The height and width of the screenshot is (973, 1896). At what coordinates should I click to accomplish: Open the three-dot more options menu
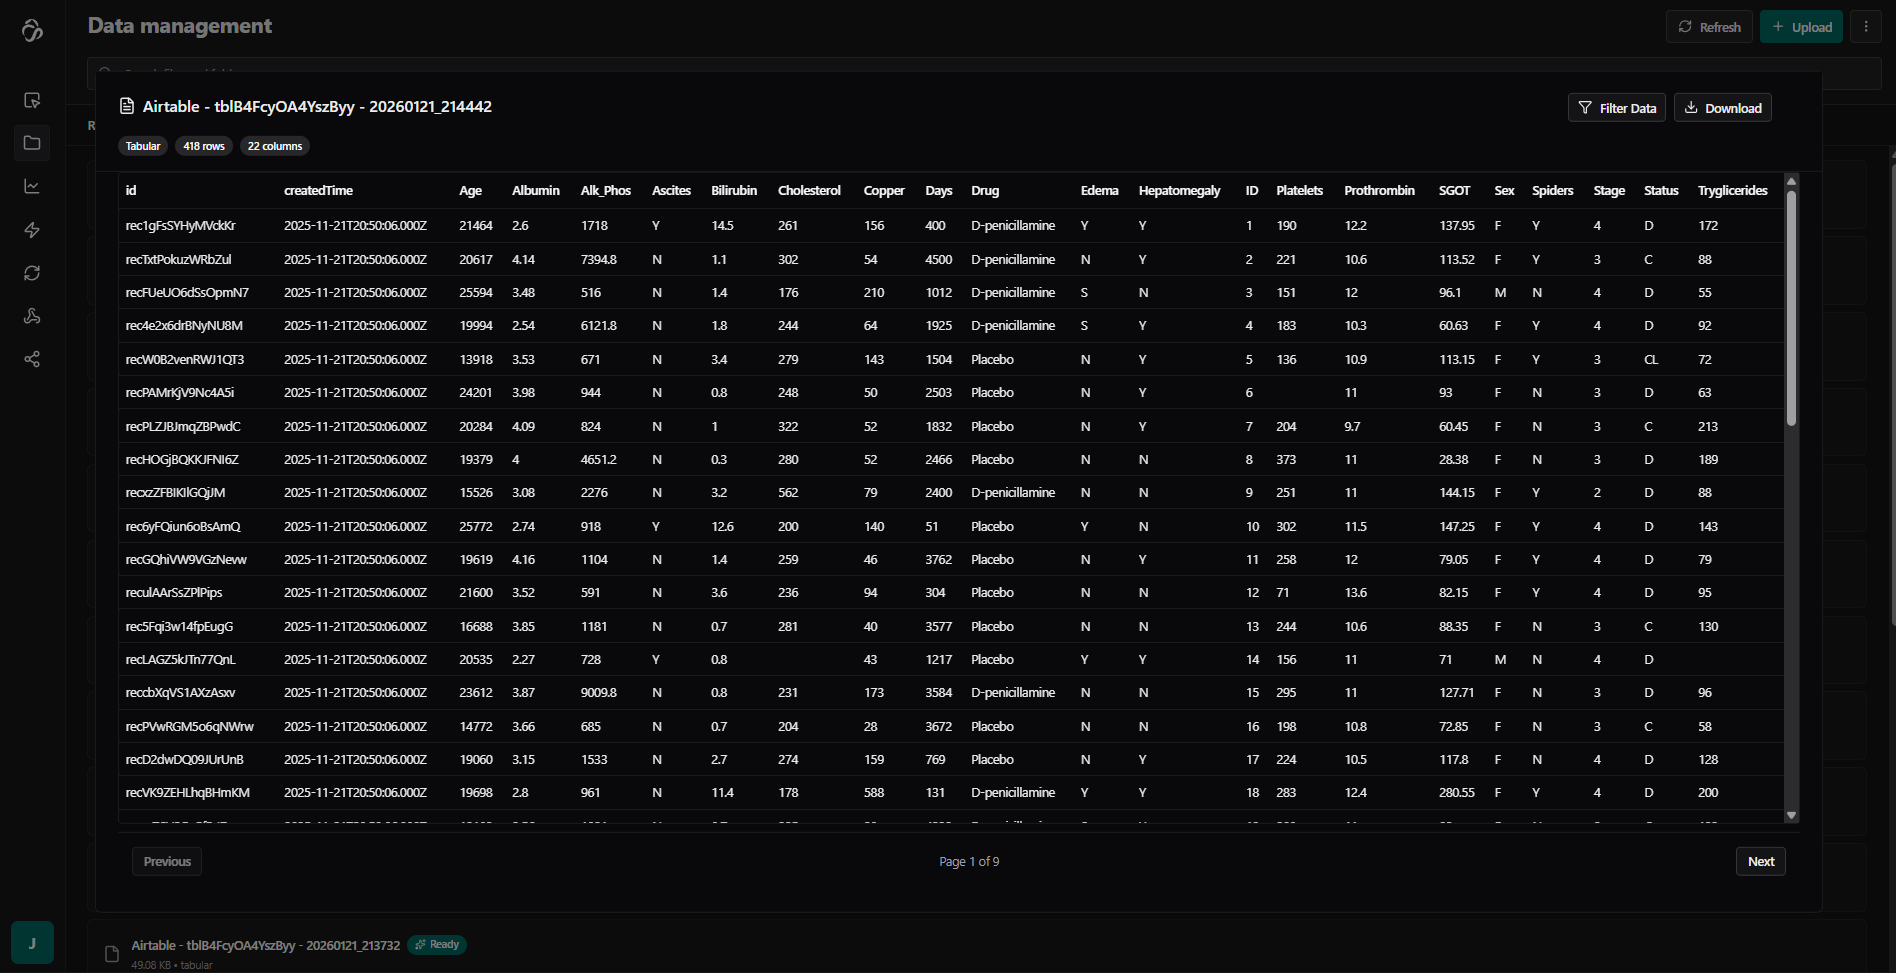pyautogui.click(x=1865, y=27)
